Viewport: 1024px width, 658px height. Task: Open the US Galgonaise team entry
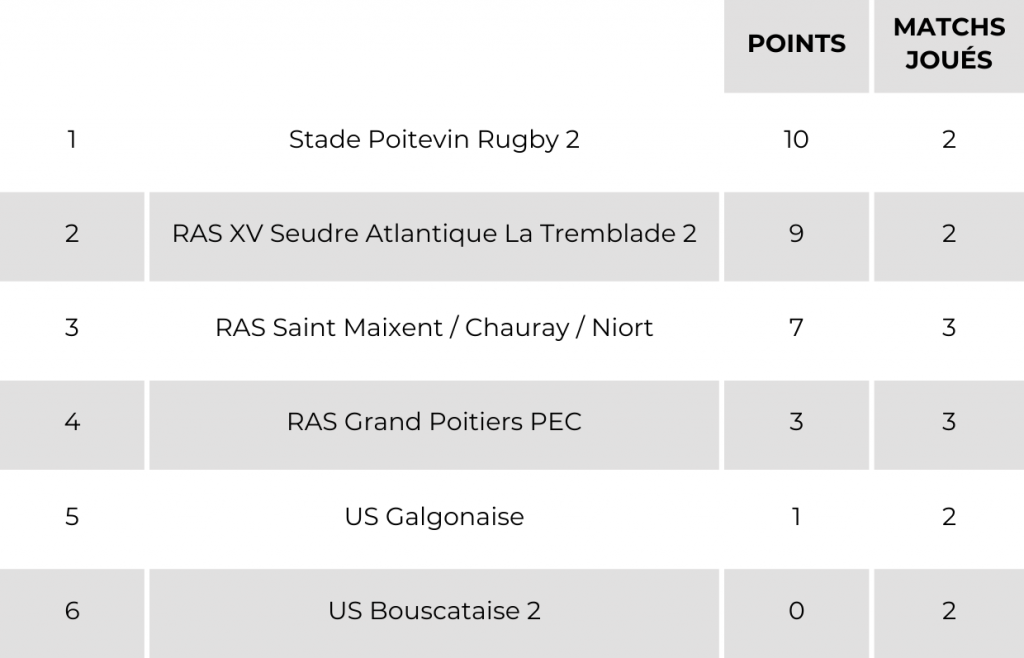(x=434, y=517)
